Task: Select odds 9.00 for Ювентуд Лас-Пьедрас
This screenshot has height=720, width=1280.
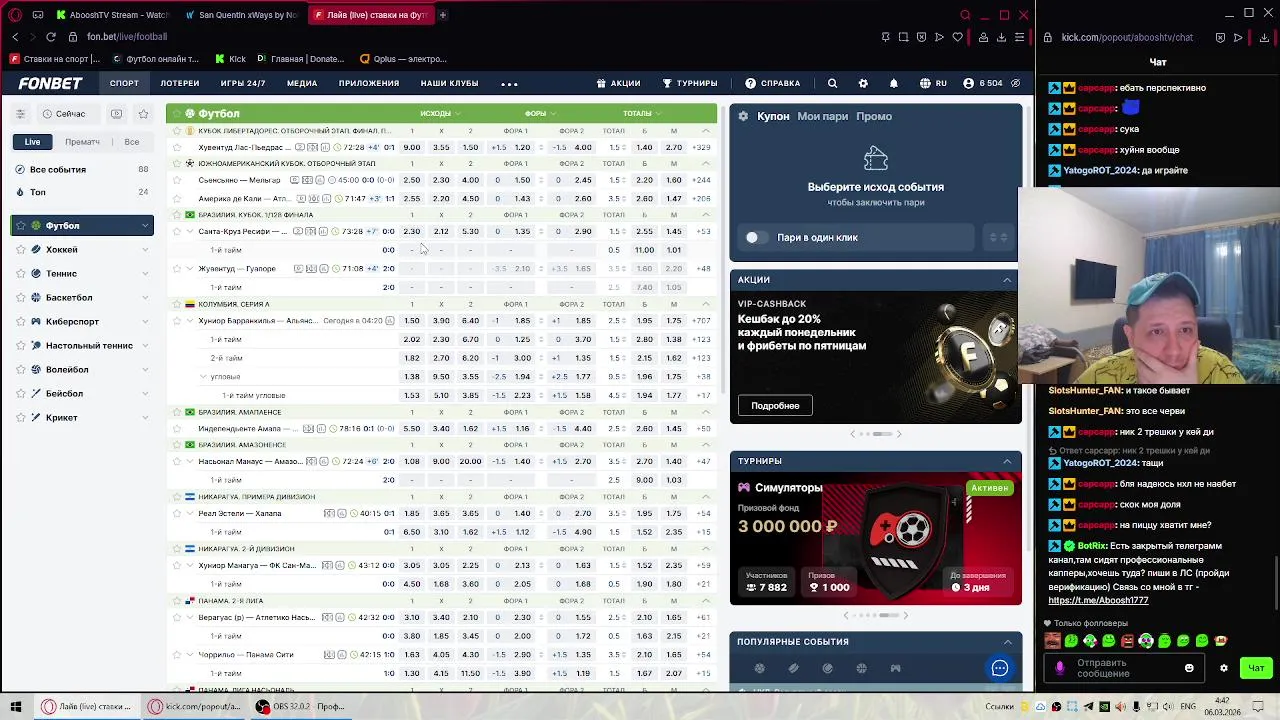Action: point(411,147)
